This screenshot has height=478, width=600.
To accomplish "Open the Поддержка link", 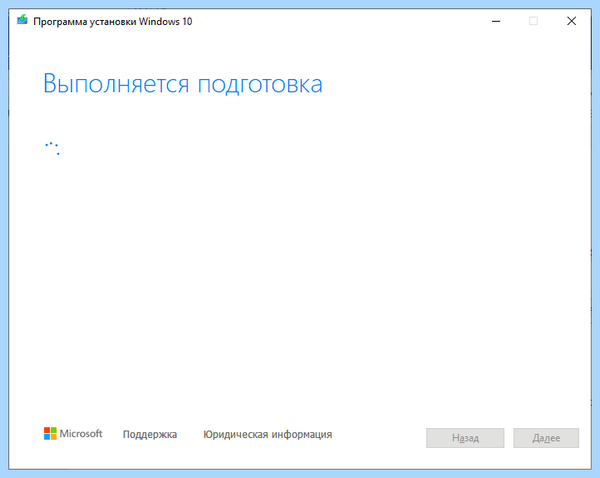I will point(150,434).
